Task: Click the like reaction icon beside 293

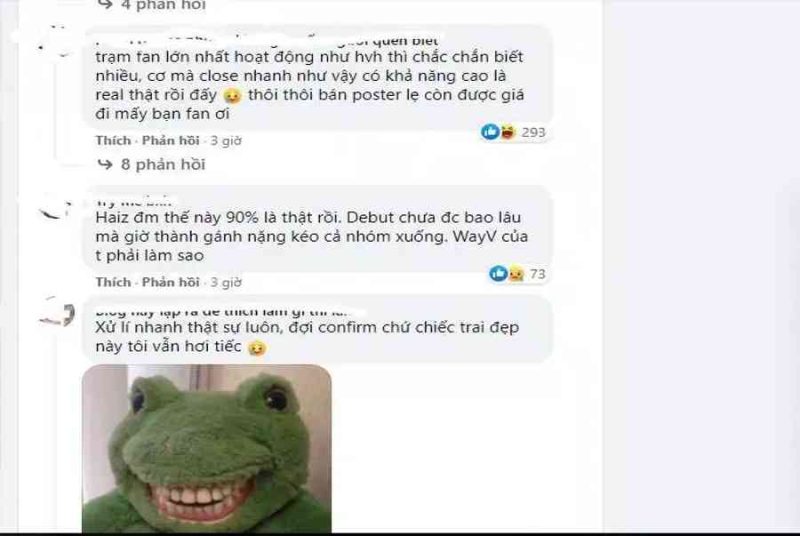Action: (x=490, y=132)
